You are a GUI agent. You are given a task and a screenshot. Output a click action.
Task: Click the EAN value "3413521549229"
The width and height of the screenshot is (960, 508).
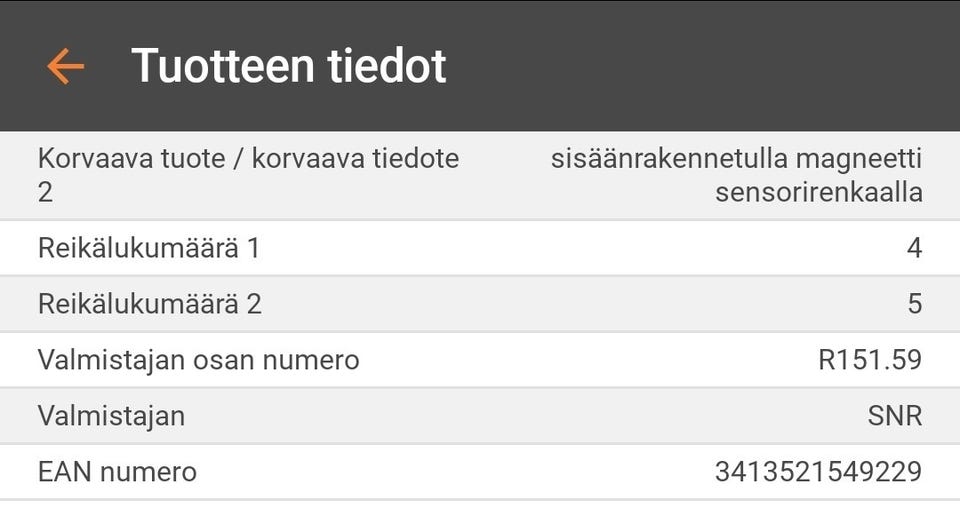pyautogui.click(x=818, y=471)
